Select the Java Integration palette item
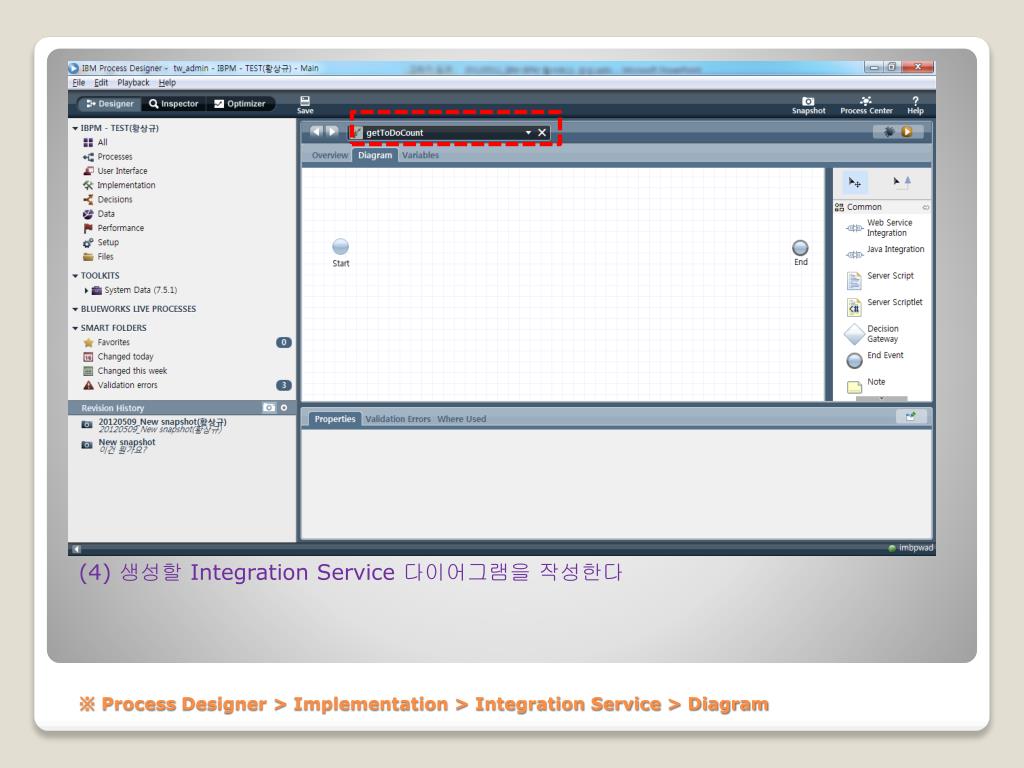The width and height of the screenshot is (1024, 768). point(885,252)
